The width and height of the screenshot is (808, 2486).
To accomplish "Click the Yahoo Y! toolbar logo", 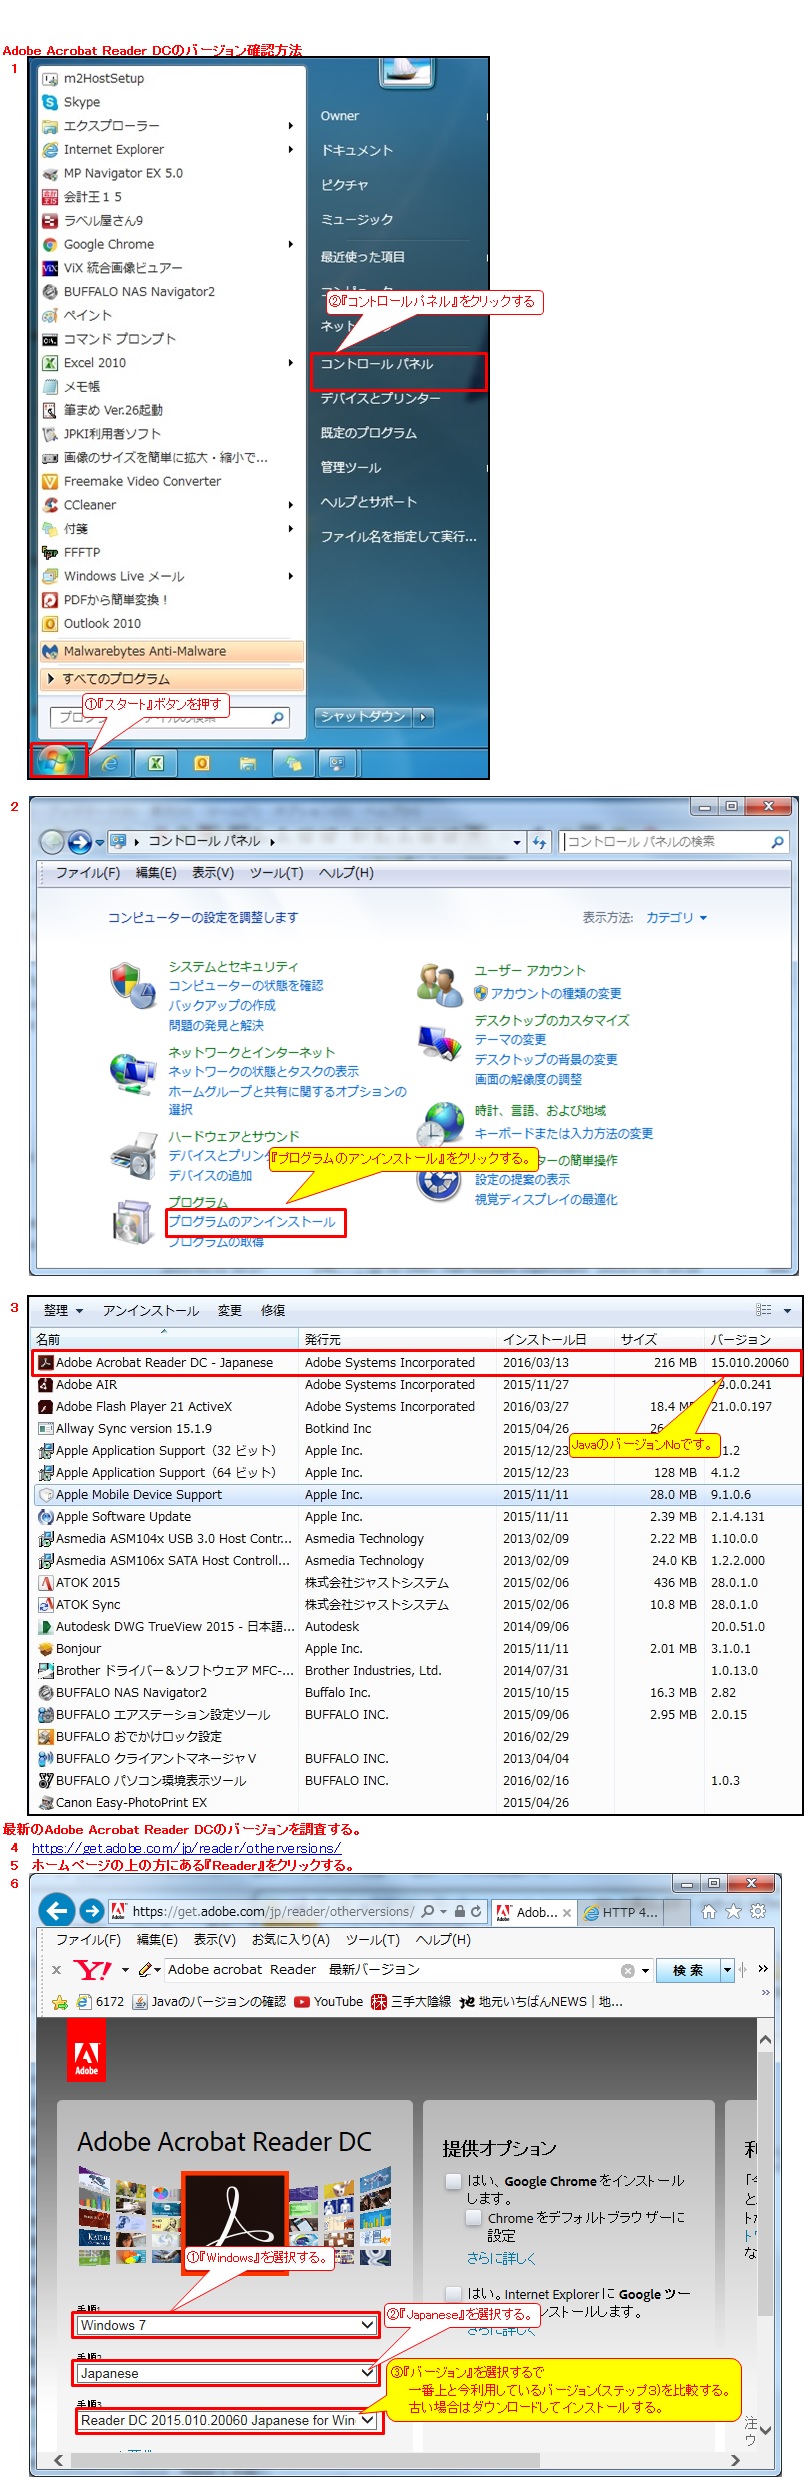I will (93, 1970).
